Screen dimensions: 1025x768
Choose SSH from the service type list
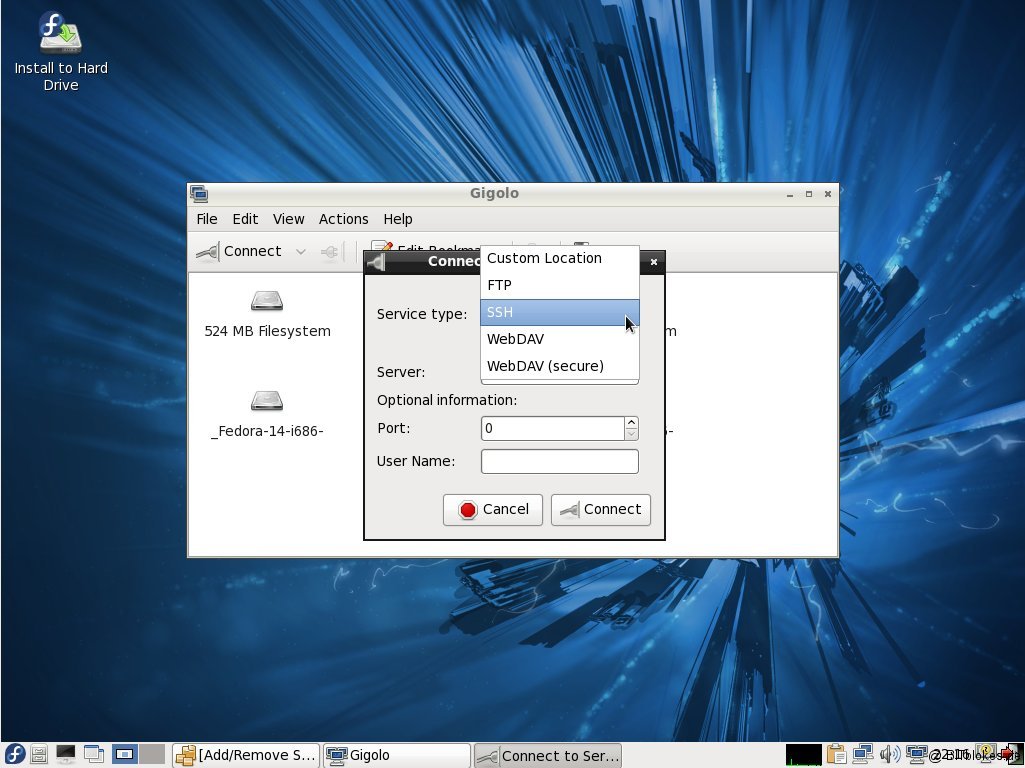[560, 312]
